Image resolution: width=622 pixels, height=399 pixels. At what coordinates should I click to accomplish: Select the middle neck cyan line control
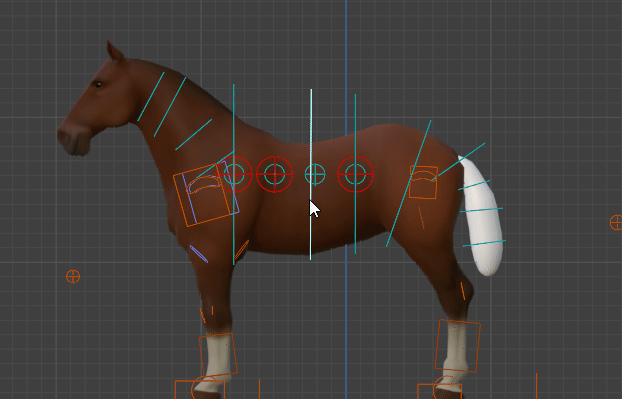pos(170,107)
